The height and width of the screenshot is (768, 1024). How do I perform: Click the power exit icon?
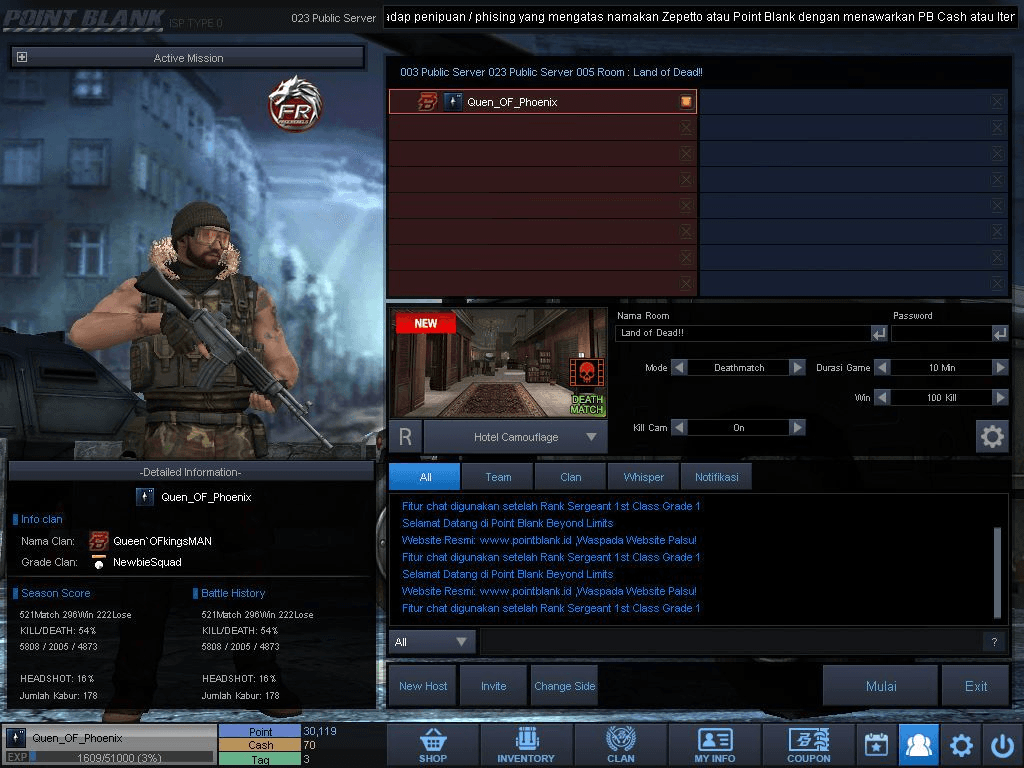1002,744
